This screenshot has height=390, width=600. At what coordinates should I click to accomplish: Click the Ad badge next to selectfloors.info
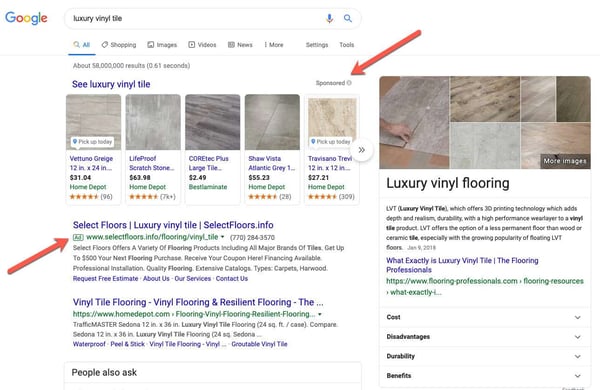point(78,237)
